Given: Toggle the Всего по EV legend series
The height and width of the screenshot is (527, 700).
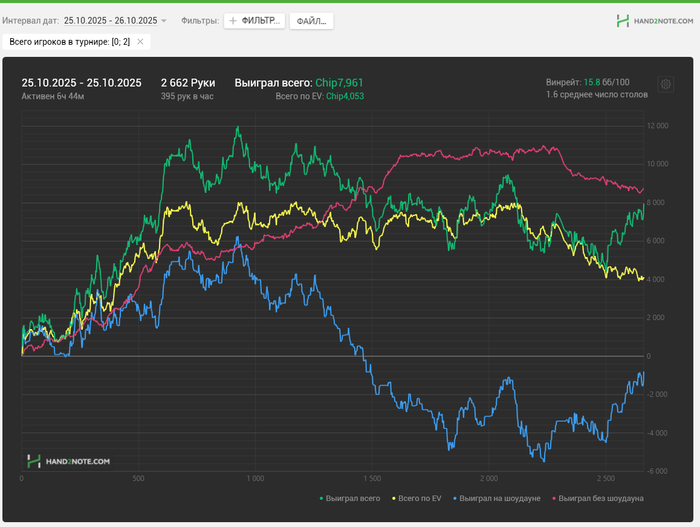Looking at the screenshot, I should click(417, 498).
